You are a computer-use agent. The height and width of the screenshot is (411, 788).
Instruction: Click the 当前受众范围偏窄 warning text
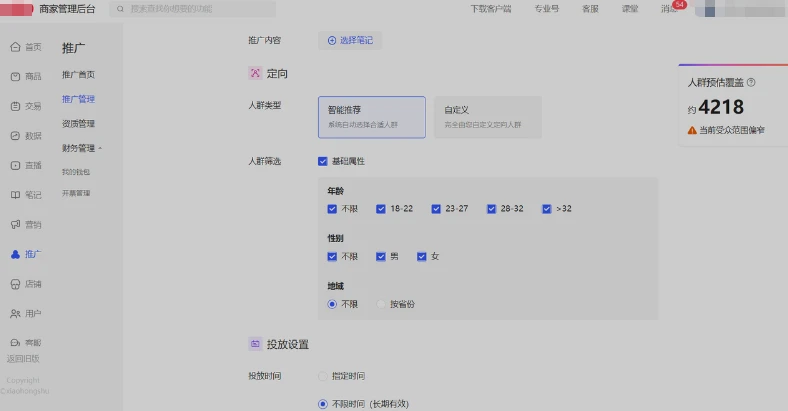(x=732, y=130)
